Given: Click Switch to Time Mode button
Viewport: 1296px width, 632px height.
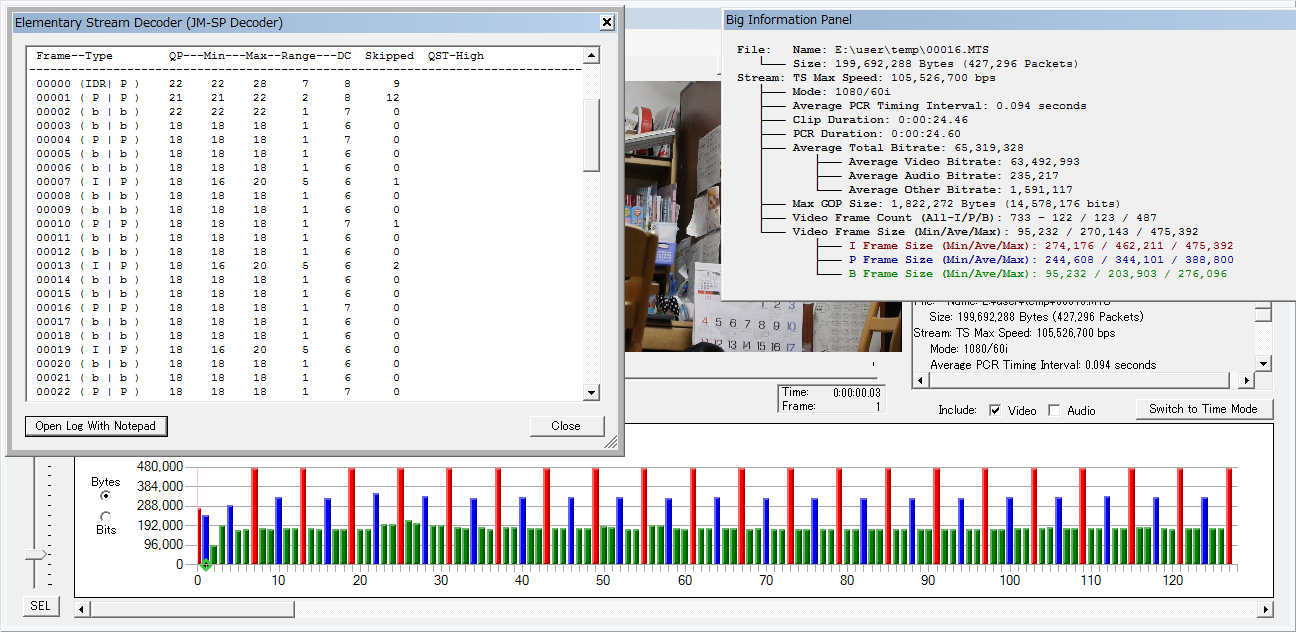Looking at the screenshot, I should click(1203, 409).
